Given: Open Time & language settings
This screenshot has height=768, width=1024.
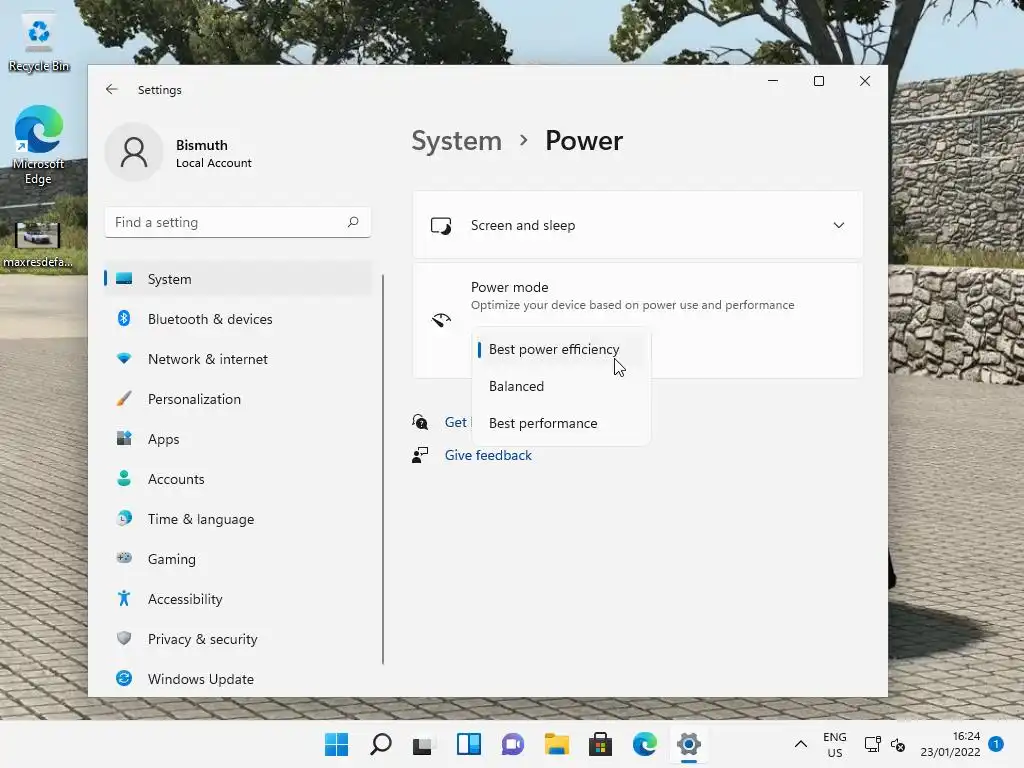Looking at the screenshot, I should (238, 519).
